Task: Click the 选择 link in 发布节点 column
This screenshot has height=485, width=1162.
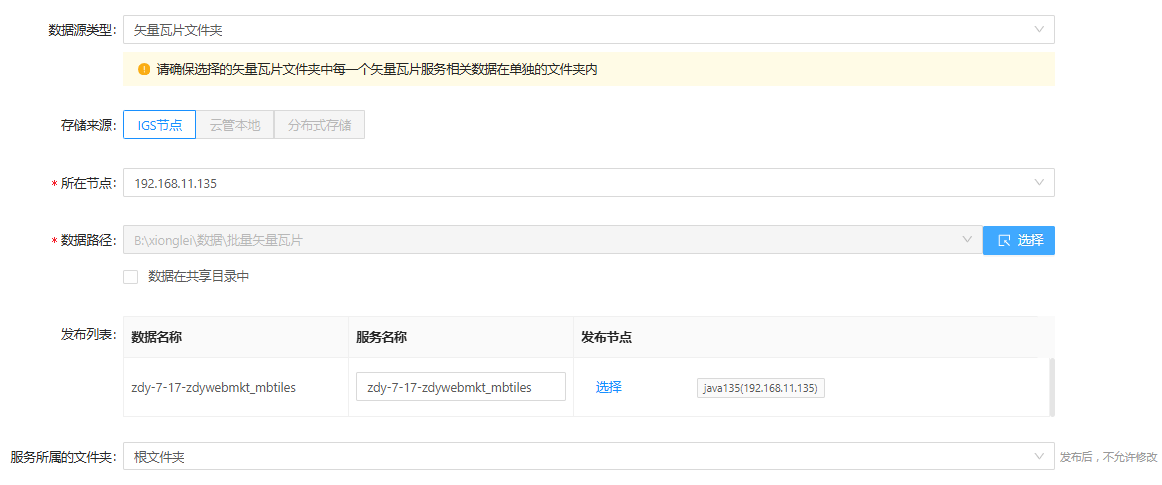Action: tap(608, 386)
